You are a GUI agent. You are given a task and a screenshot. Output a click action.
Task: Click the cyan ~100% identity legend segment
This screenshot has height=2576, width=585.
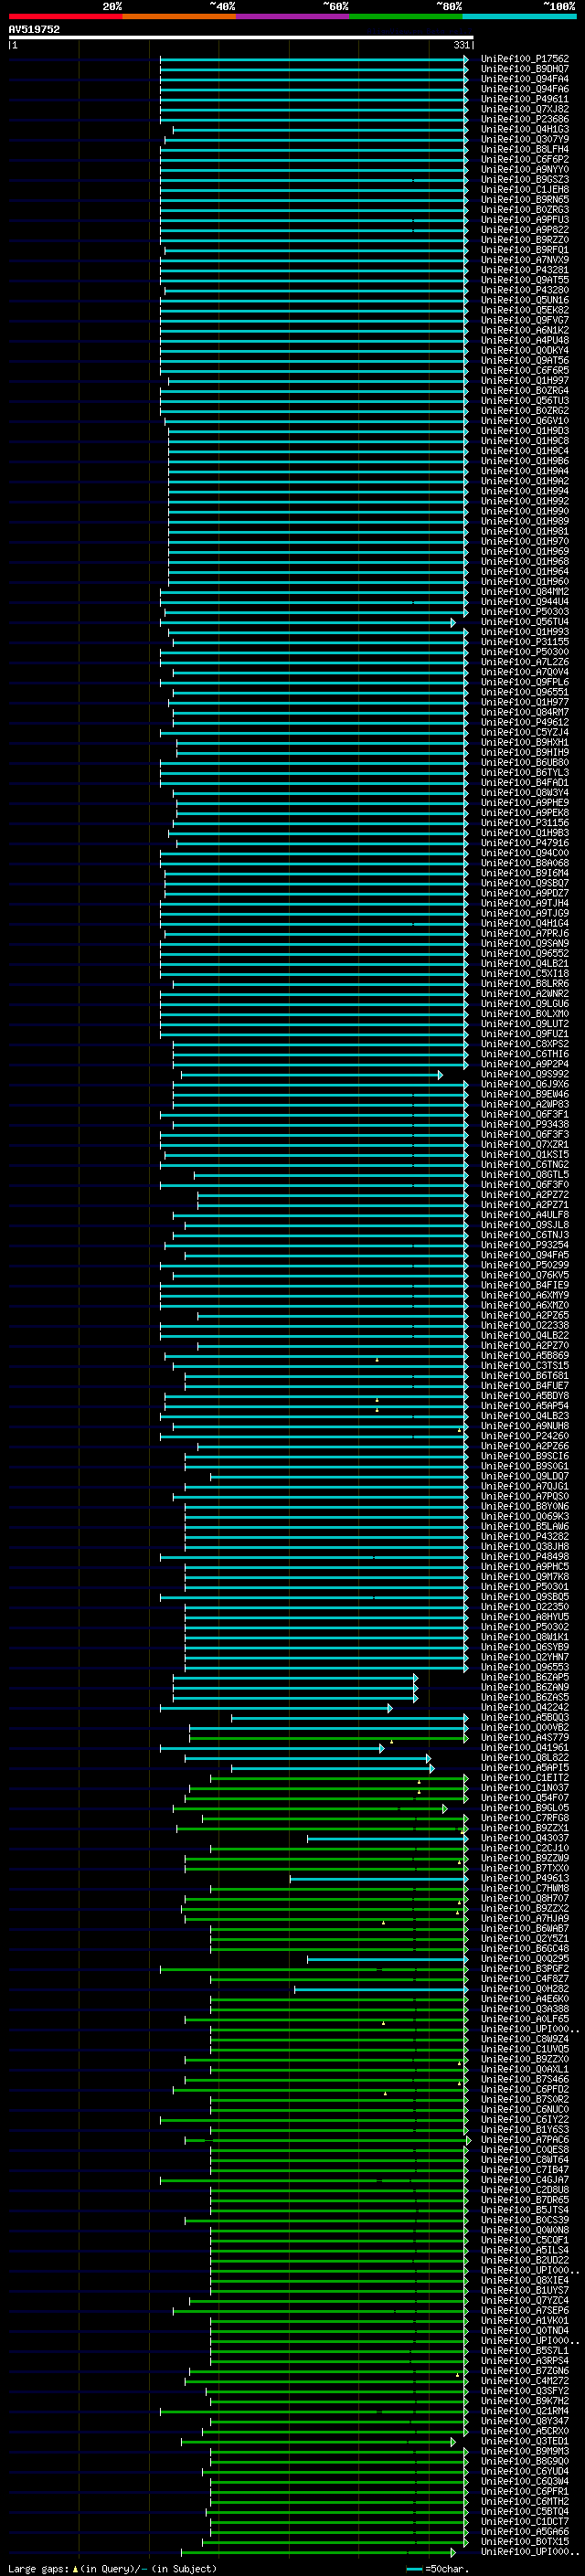click(520, 17)
